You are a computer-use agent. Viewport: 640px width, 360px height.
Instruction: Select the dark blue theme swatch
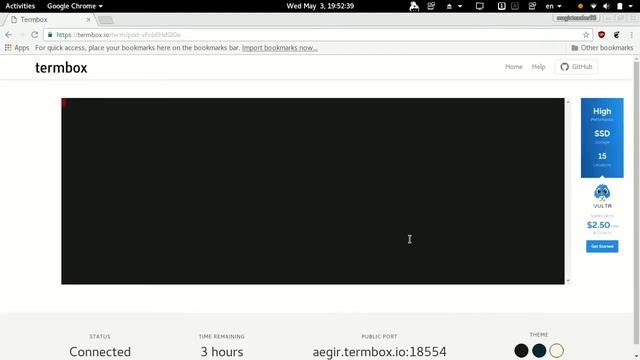(539, 351)
